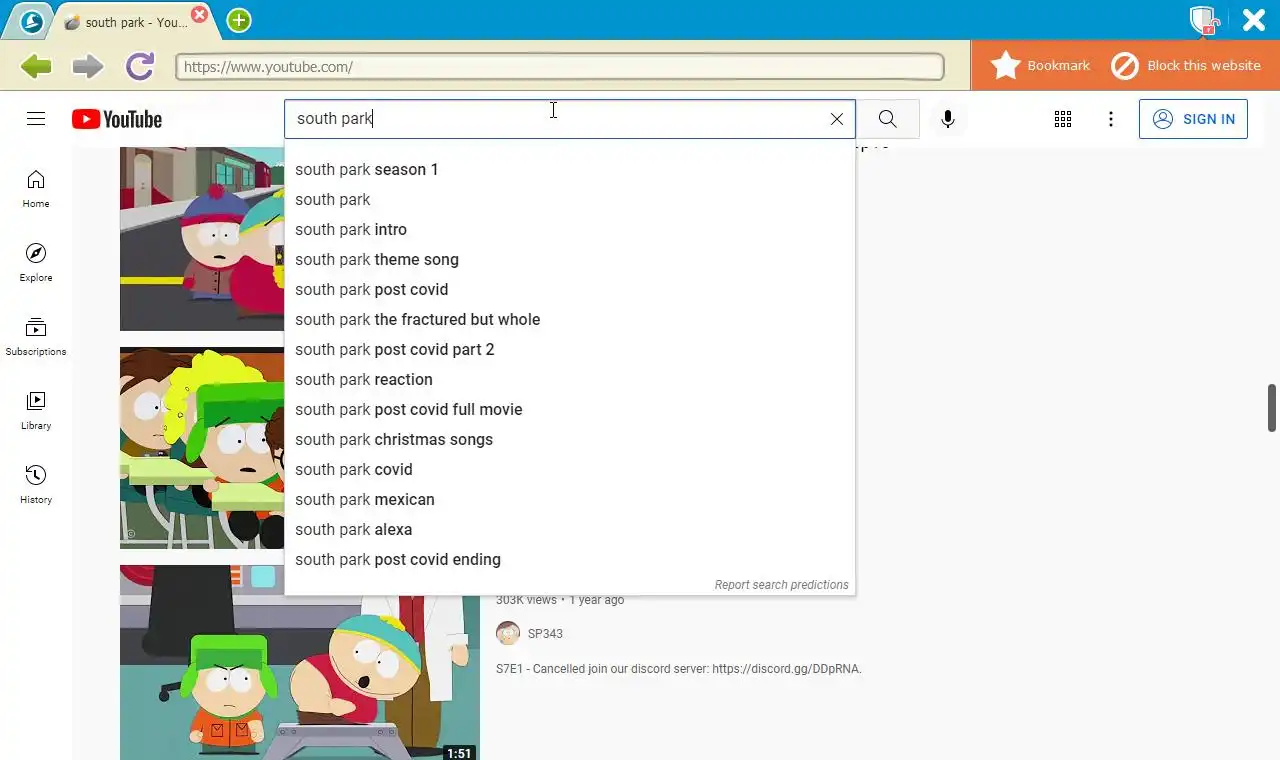
Task: Open a new tab with green plus
Action: point(239,20)
